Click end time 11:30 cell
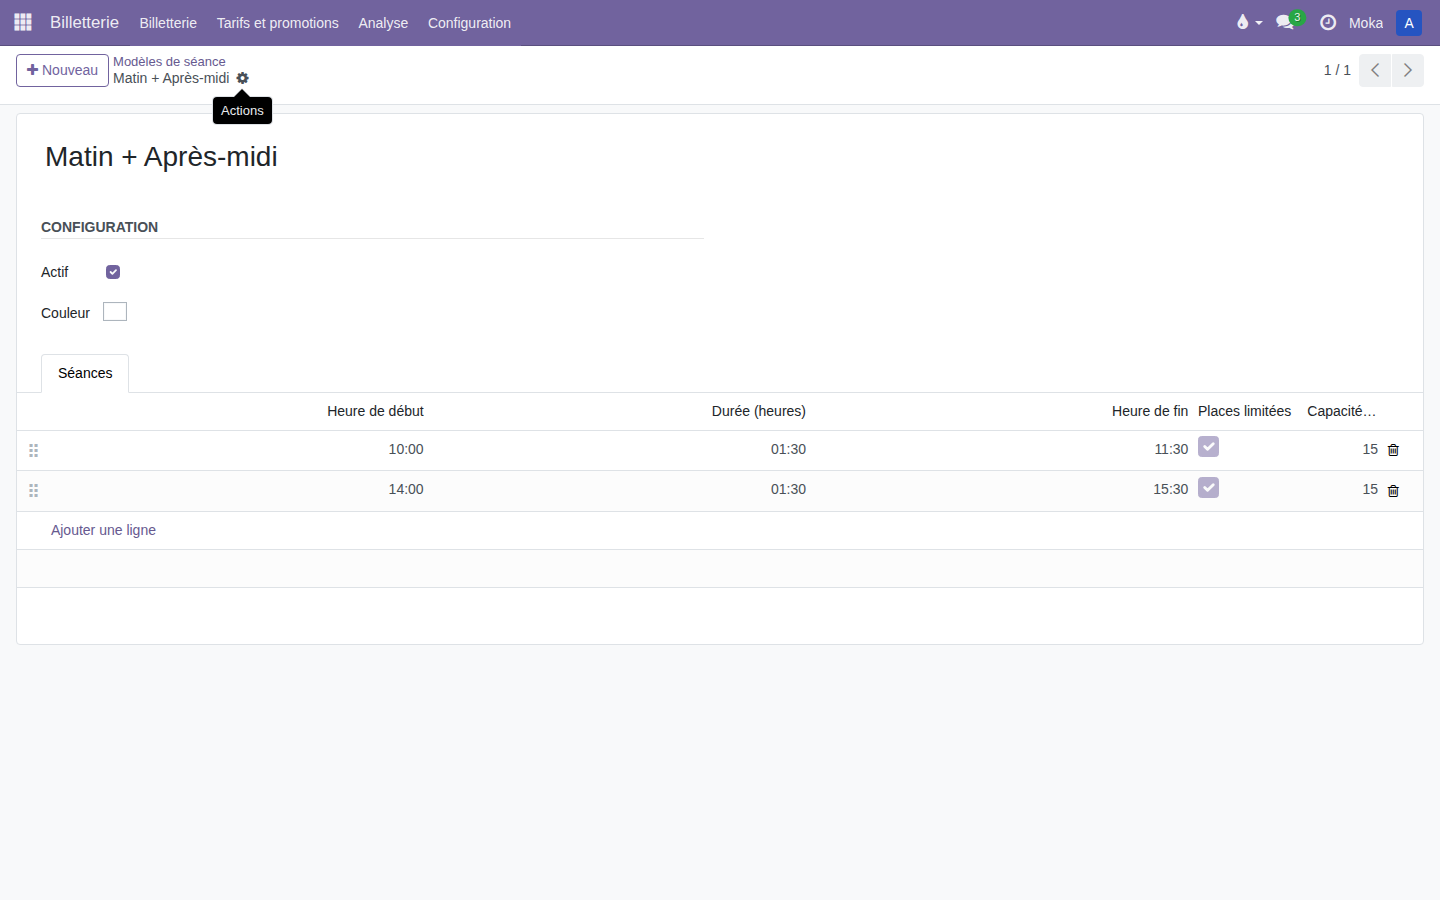Viewport: 1440px width, 900px height. point(1171,449)
